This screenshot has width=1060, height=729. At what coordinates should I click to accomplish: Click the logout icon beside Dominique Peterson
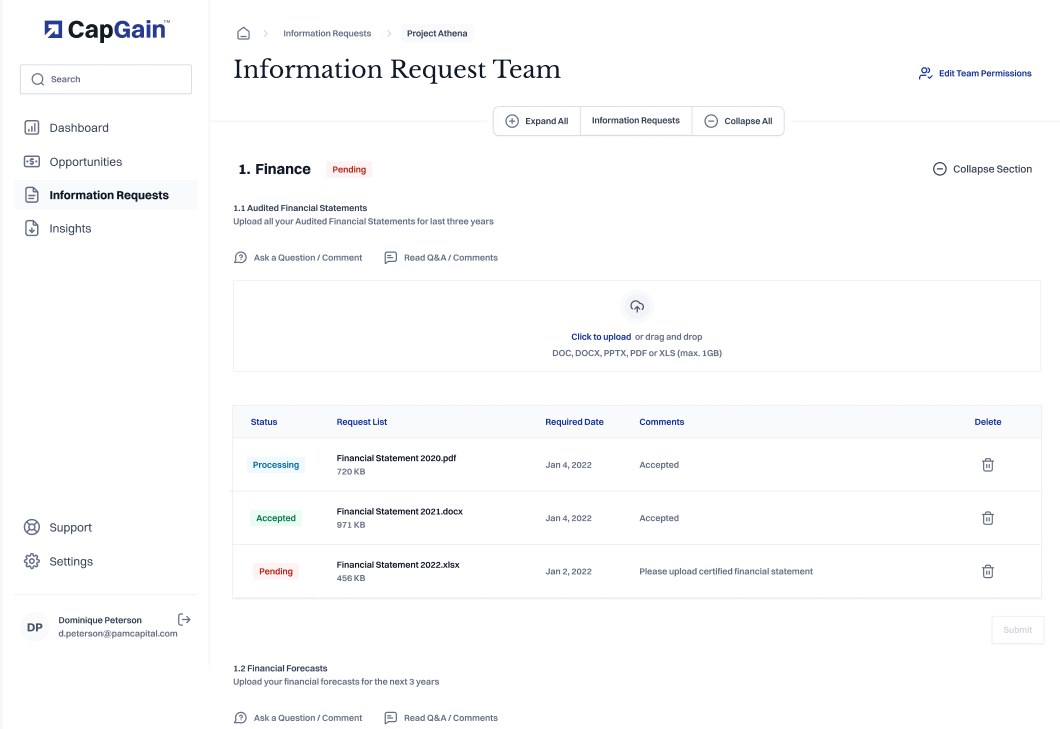(x=184, y=620)
